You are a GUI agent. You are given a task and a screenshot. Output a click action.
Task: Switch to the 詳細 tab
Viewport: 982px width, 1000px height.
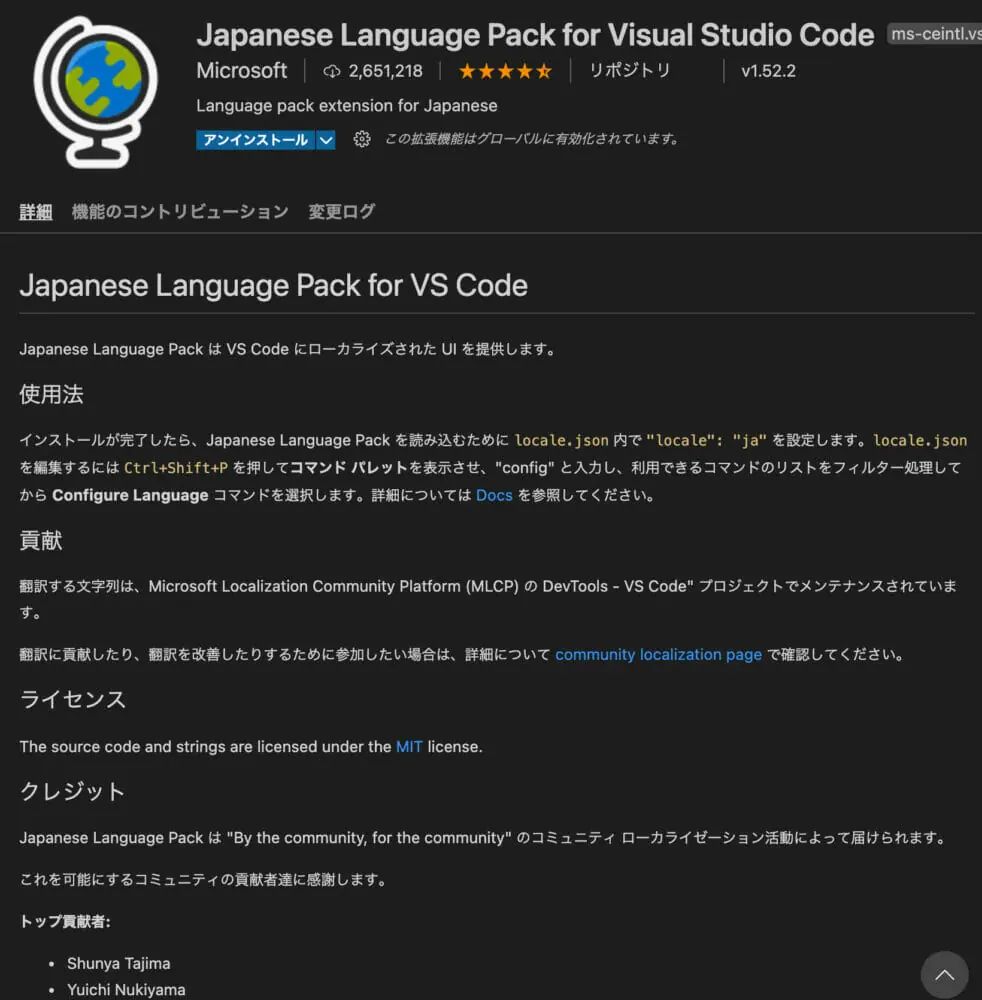(x=36, y=212)
